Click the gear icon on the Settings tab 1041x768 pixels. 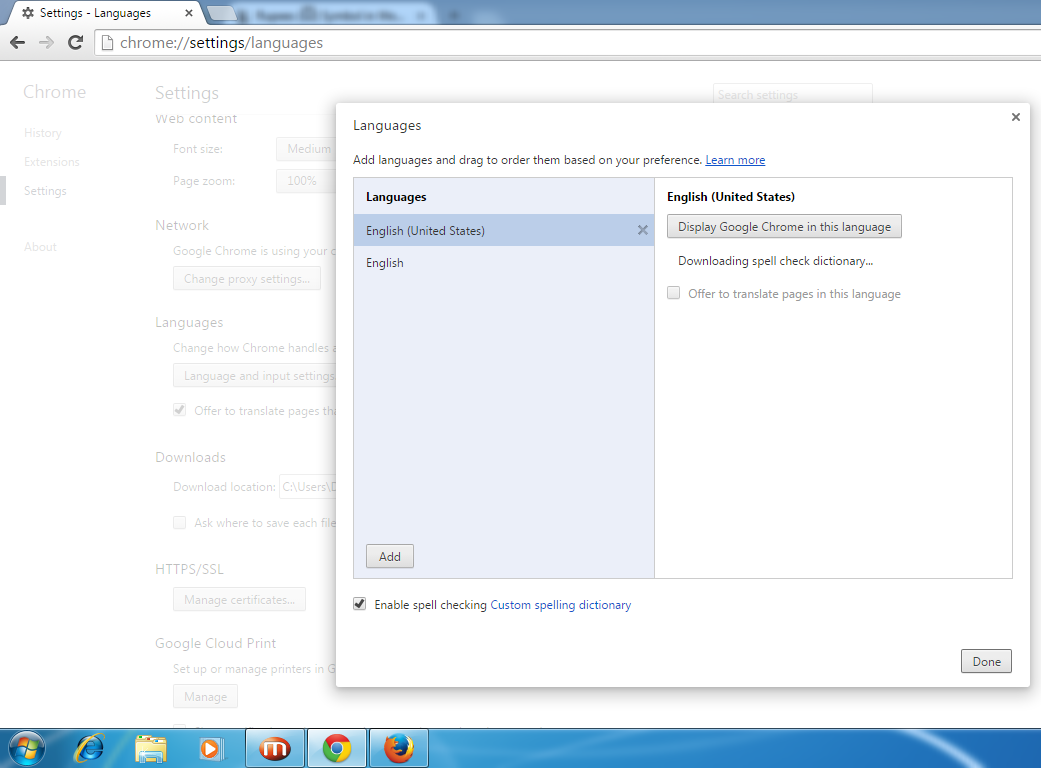[x=28, y=13]
